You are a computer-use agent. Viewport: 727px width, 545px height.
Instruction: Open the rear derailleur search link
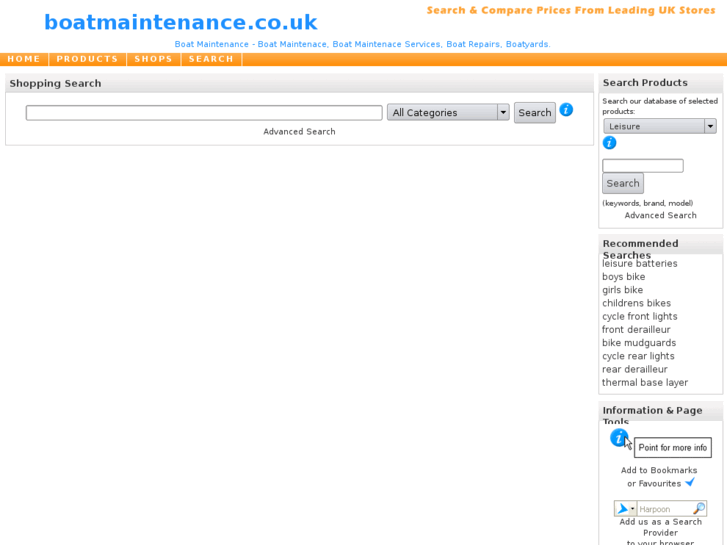coord(634,369)
